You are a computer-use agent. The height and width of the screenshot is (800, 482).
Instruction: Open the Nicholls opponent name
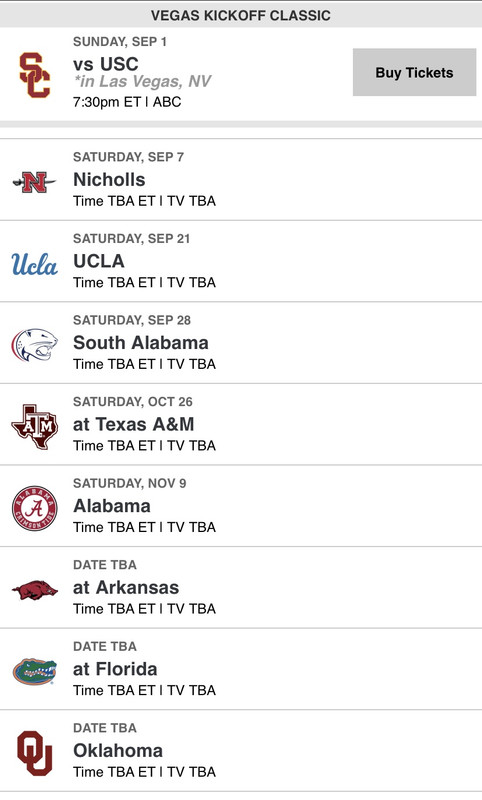click(109, 180)
